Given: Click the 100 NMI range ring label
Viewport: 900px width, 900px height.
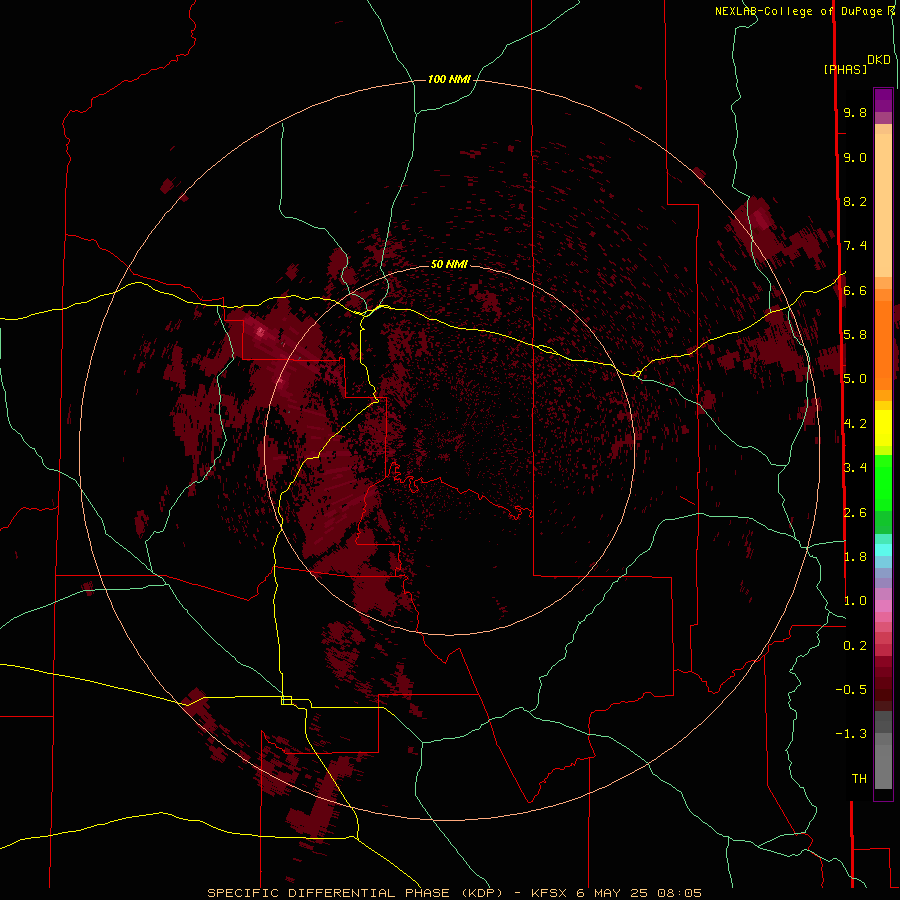Looking at the screenshot, I should tap(449, 79).
